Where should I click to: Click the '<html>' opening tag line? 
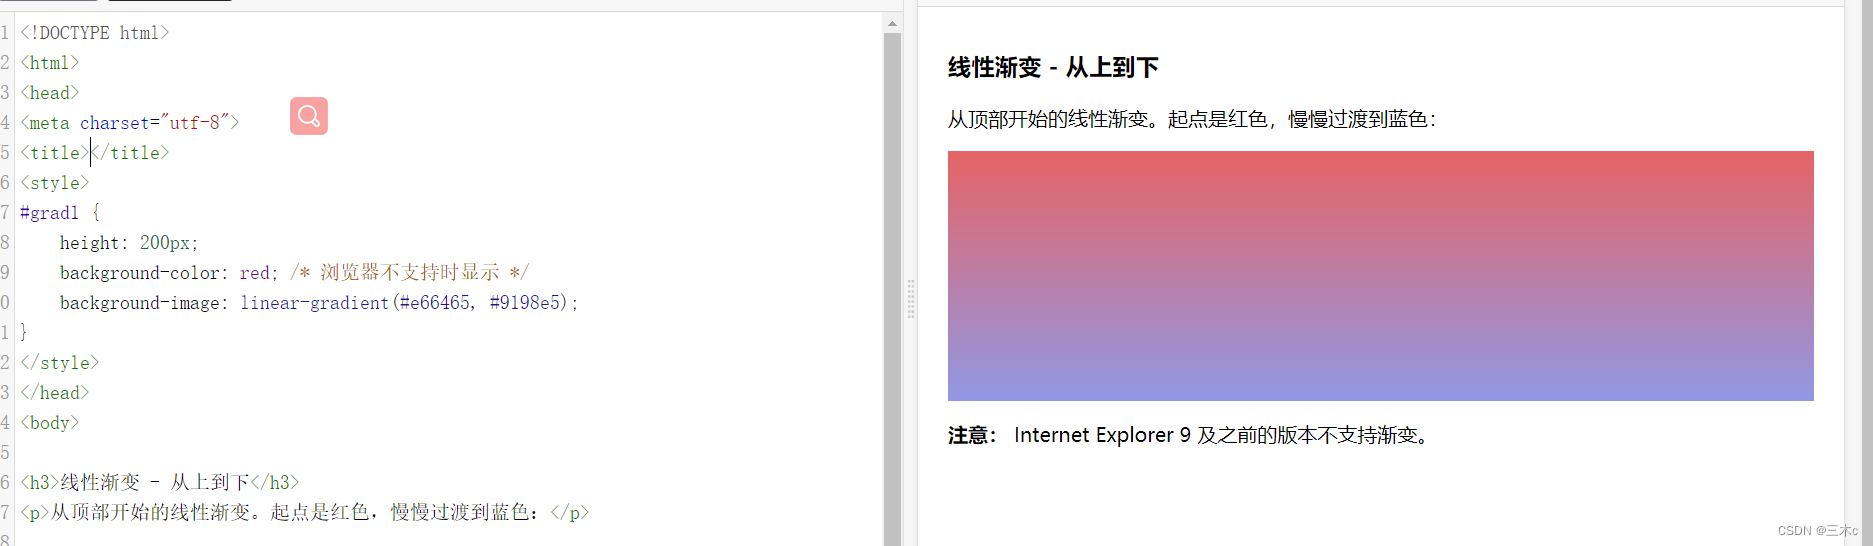pyautogui.click(x=50, y=63)
